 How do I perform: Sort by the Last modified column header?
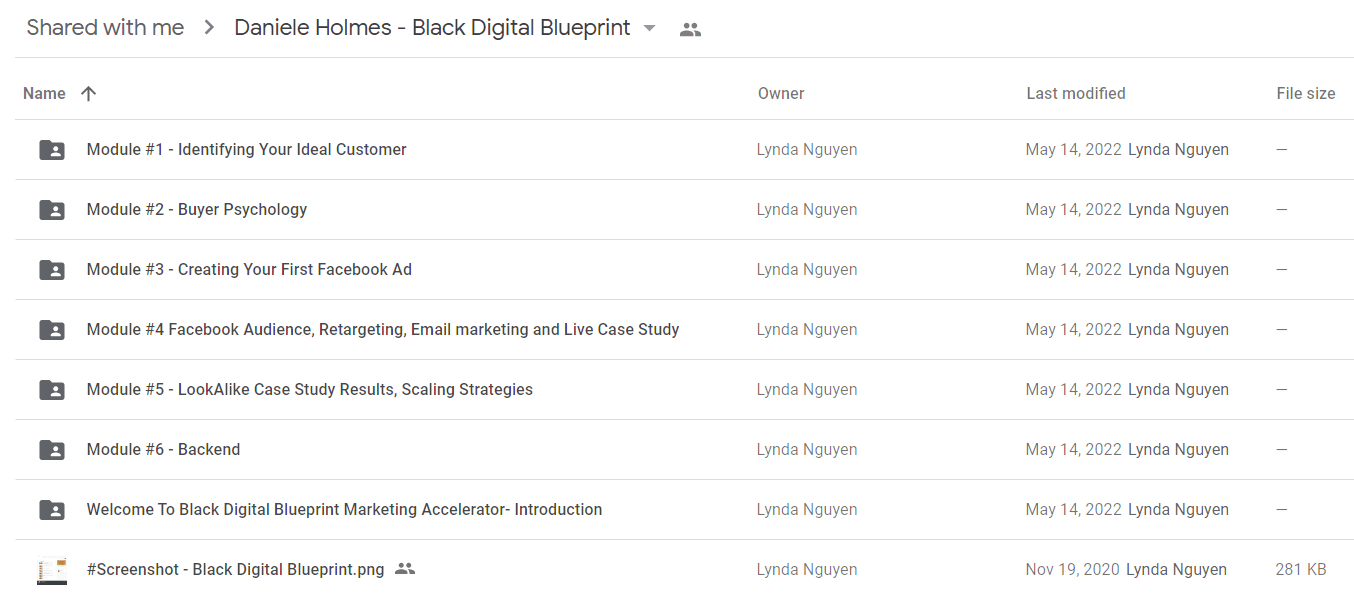point(1076,93)
